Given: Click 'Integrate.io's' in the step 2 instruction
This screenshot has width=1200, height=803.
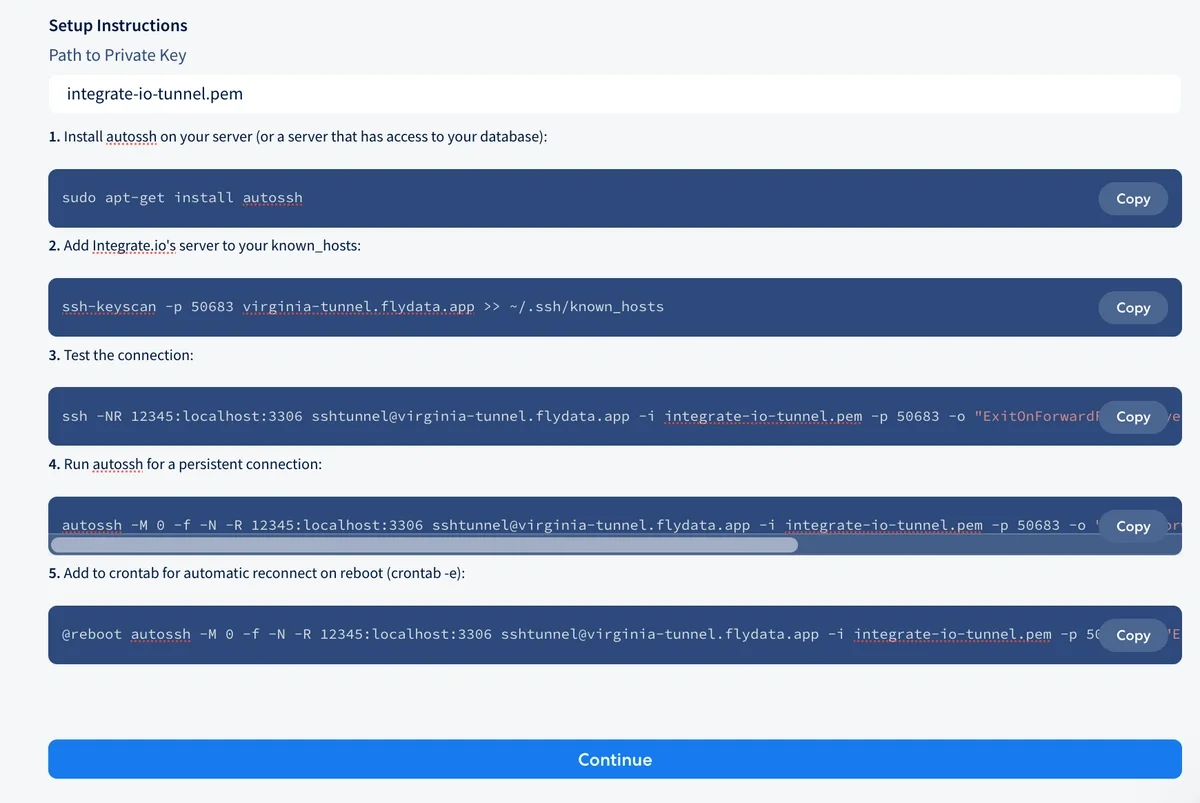Looking at the screenshot, I should 133,245.
